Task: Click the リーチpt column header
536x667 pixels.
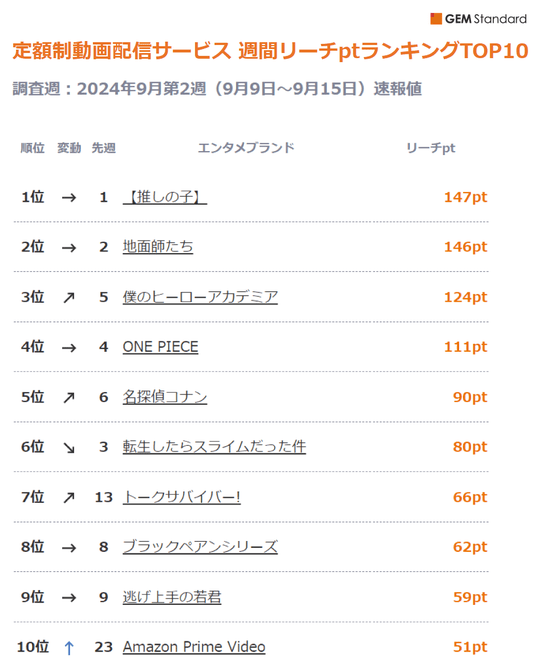Action: coord(431,148)
